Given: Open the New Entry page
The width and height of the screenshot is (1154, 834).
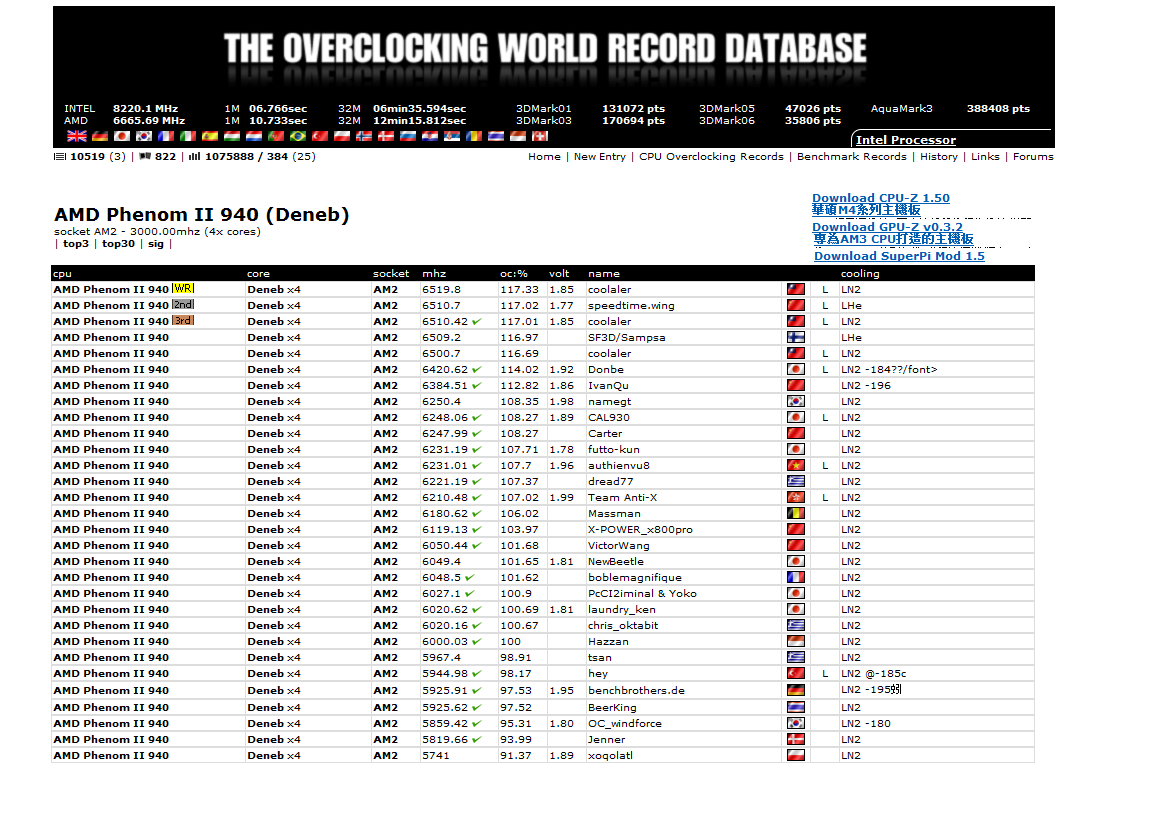Looking at the screenshot, I should pyautogui.click(x=600, y=157).
